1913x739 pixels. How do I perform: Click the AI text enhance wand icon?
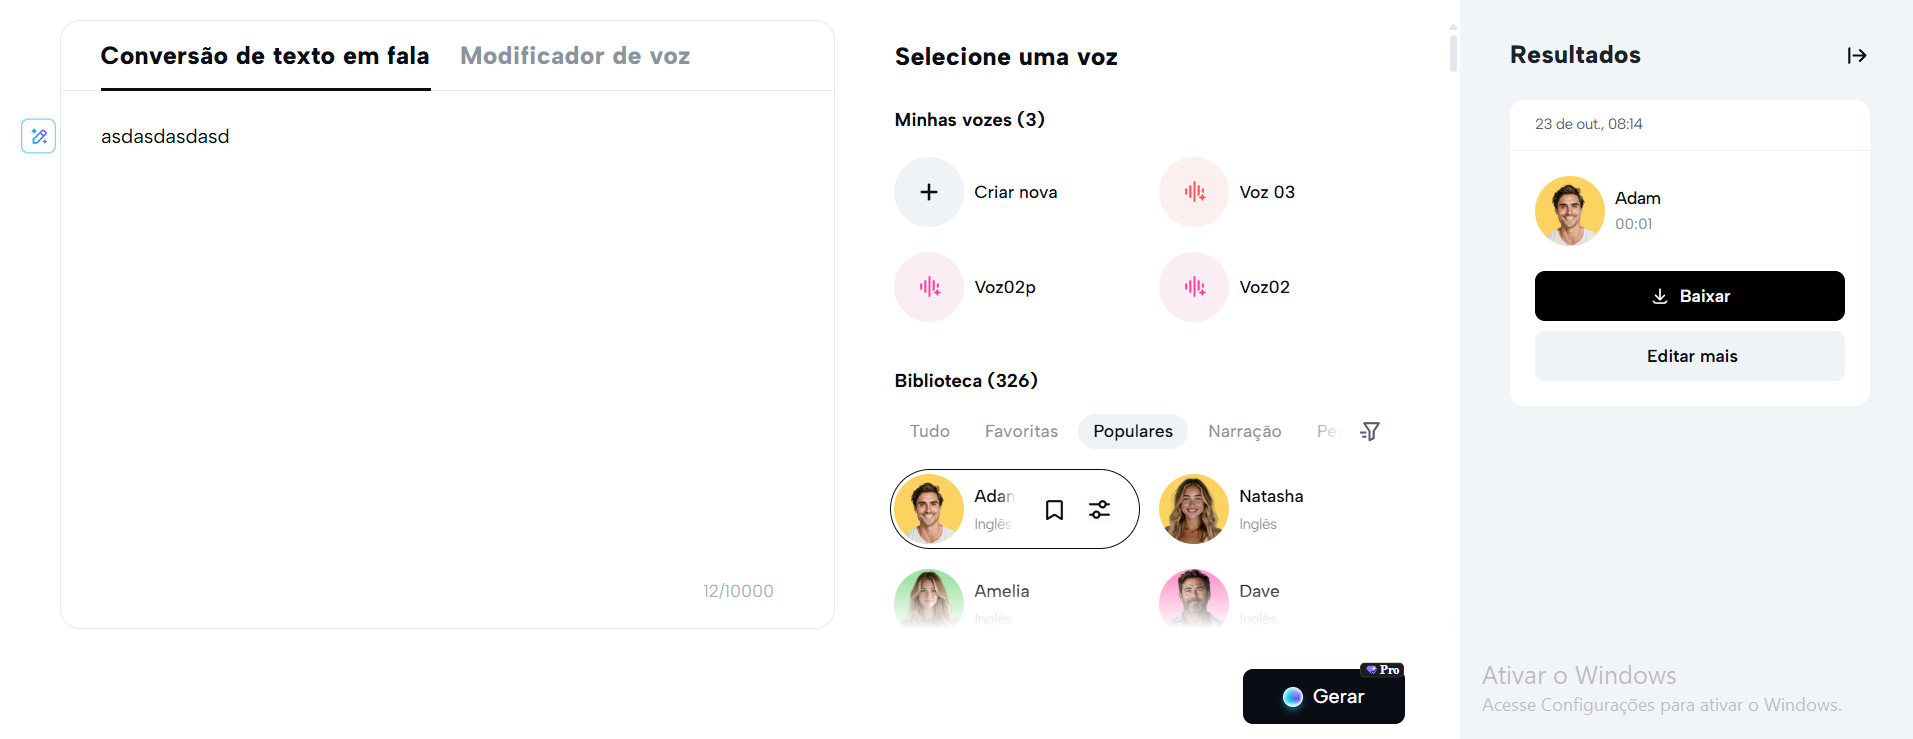point(39,136)
